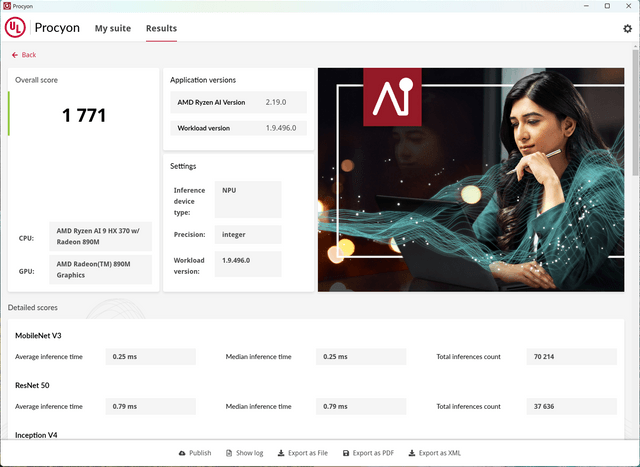Click total inferences count 37 636
Viewport: 640px width, 467px height.
point(572,407)
